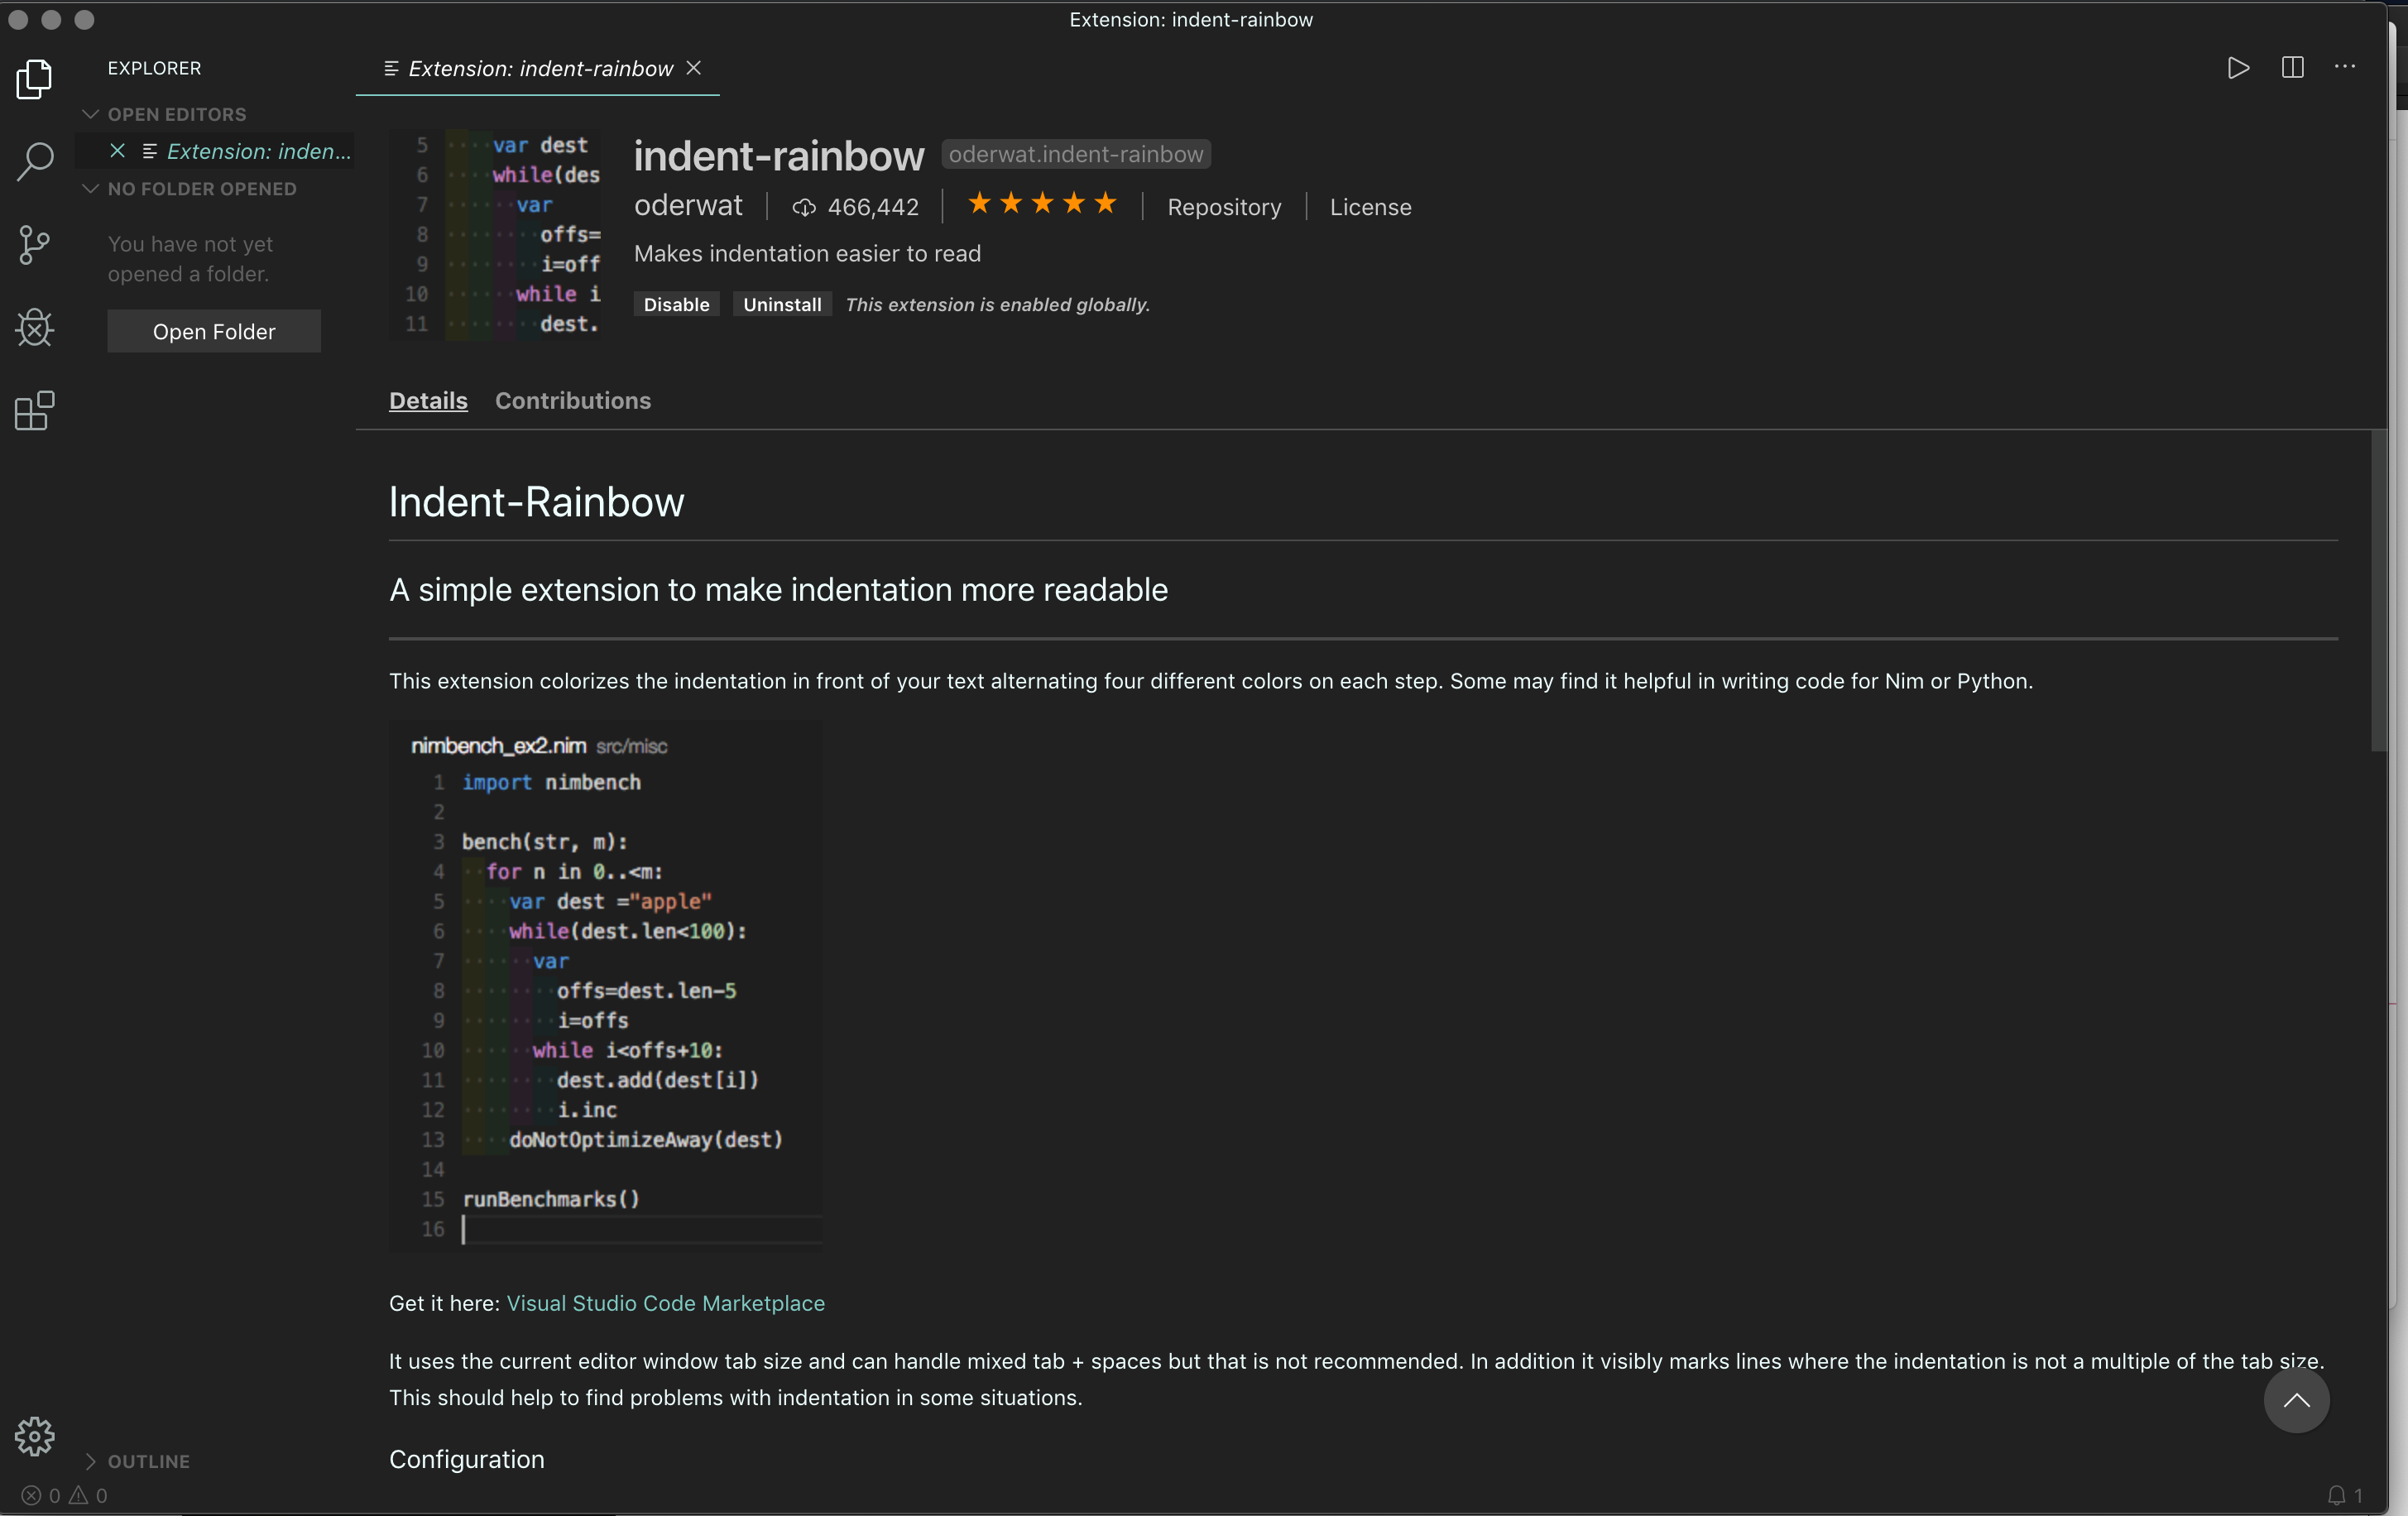Open the more actions ellipsis menu
Screen dimensions: 2408x1516
[x=2344, y=67]
